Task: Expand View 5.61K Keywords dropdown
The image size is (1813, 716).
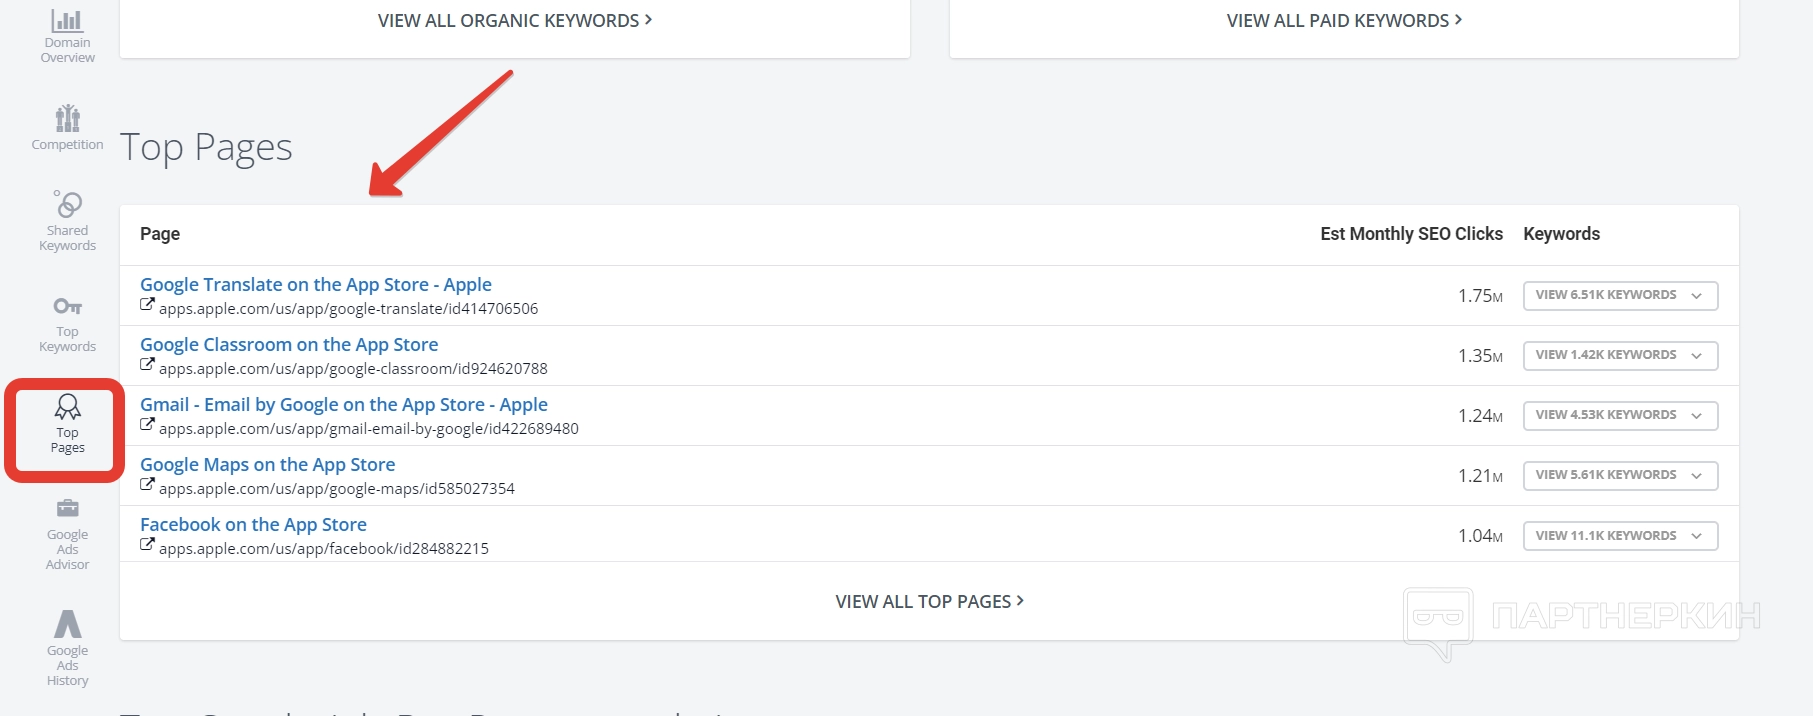Action: [x=1620, y=476]
